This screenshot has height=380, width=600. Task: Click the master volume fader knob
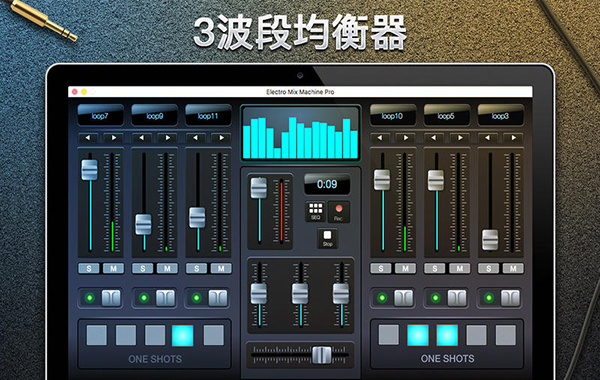(259, 188)
